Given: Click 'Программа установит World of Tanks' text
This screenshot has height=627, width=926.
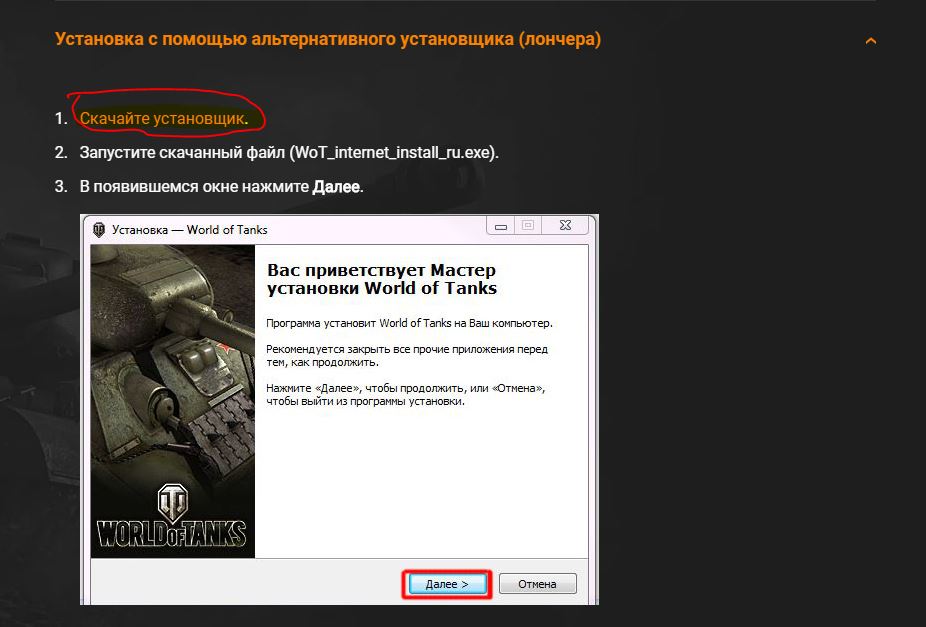Looking at the screenshot, I should coord(409,324).
